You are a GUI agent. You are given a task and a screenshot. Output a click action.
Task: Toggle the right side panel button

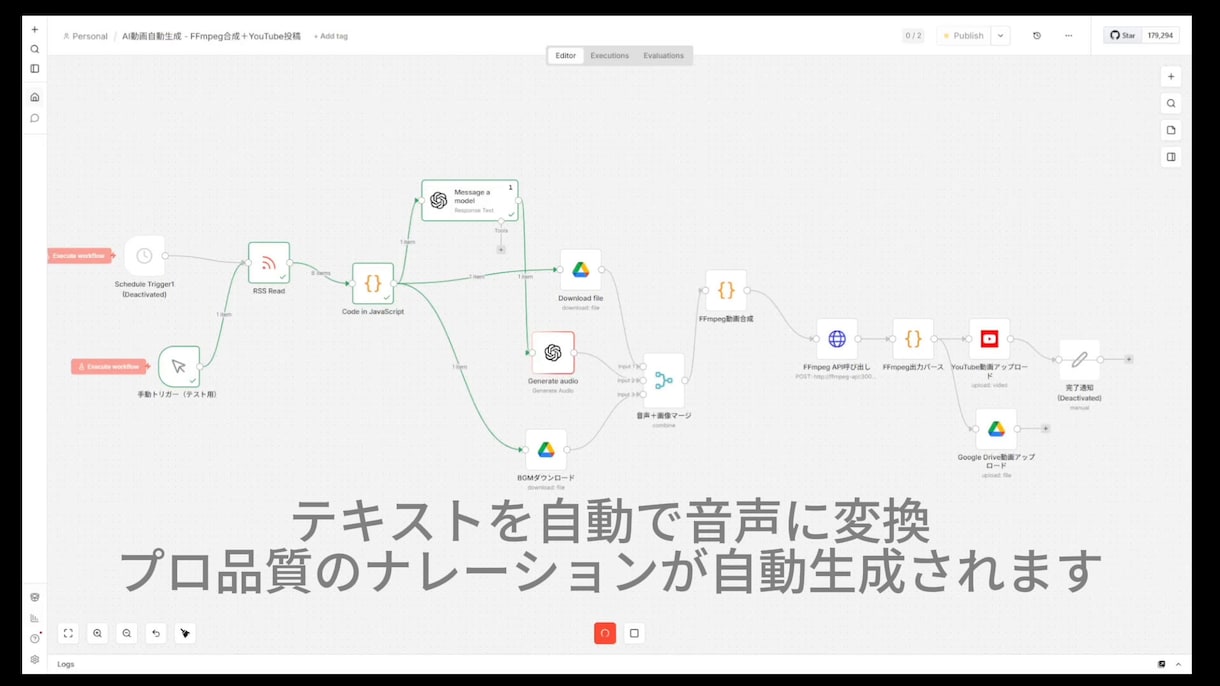(1171, 157)
